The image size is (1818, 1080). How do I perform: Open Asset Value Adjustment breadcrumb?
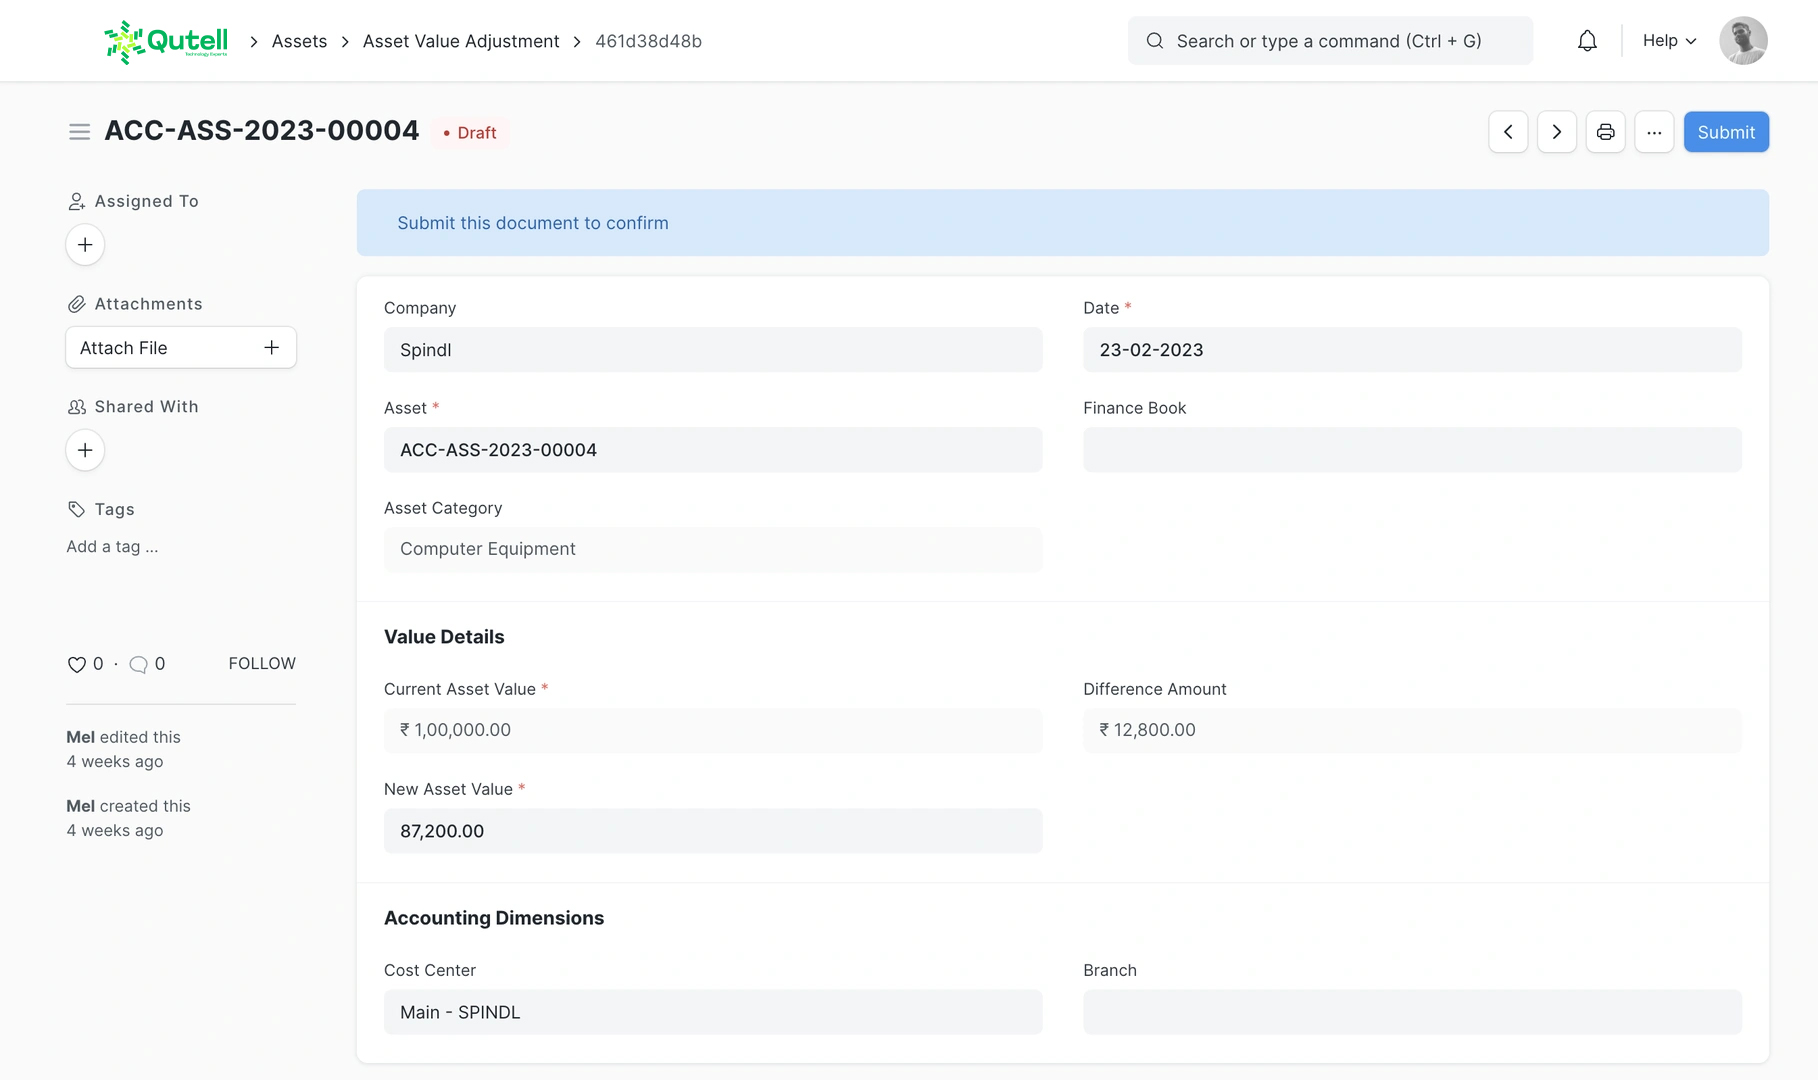click(460, 41)
